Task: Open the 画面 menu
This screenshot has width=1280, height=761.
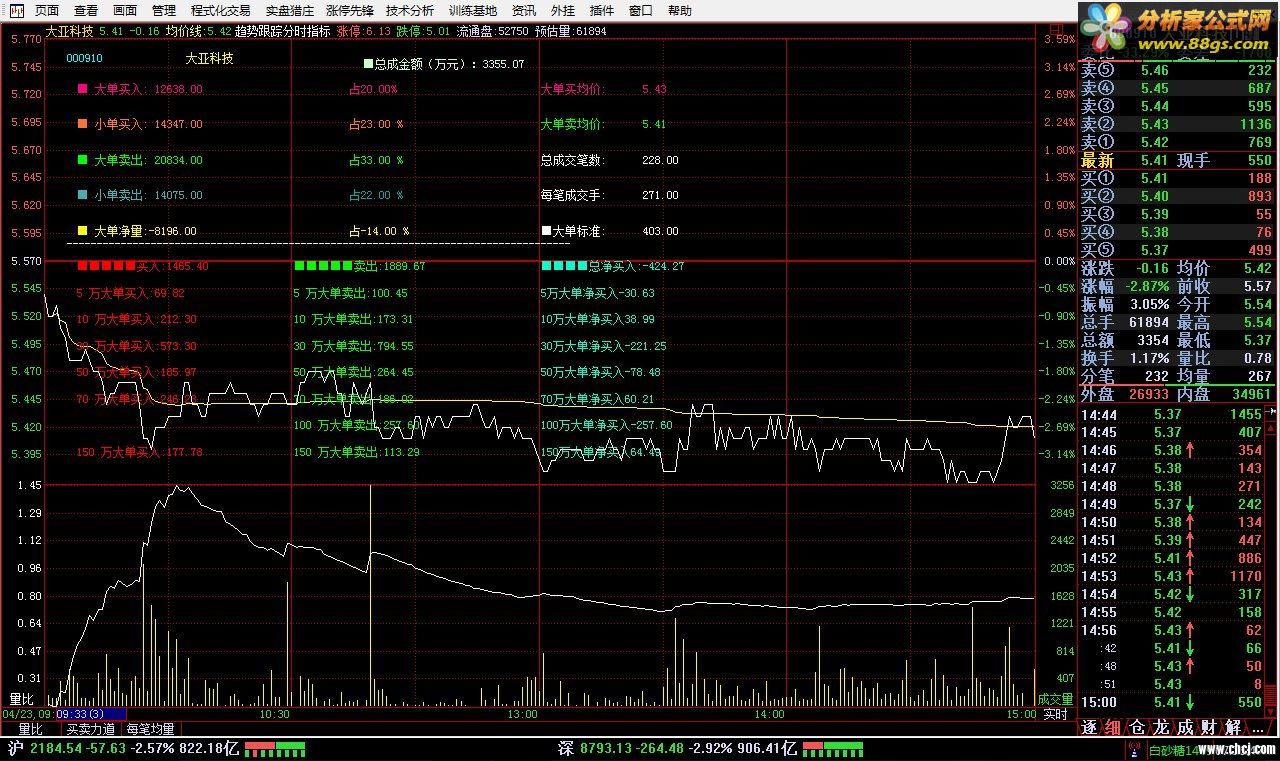Action: [125, 11]
